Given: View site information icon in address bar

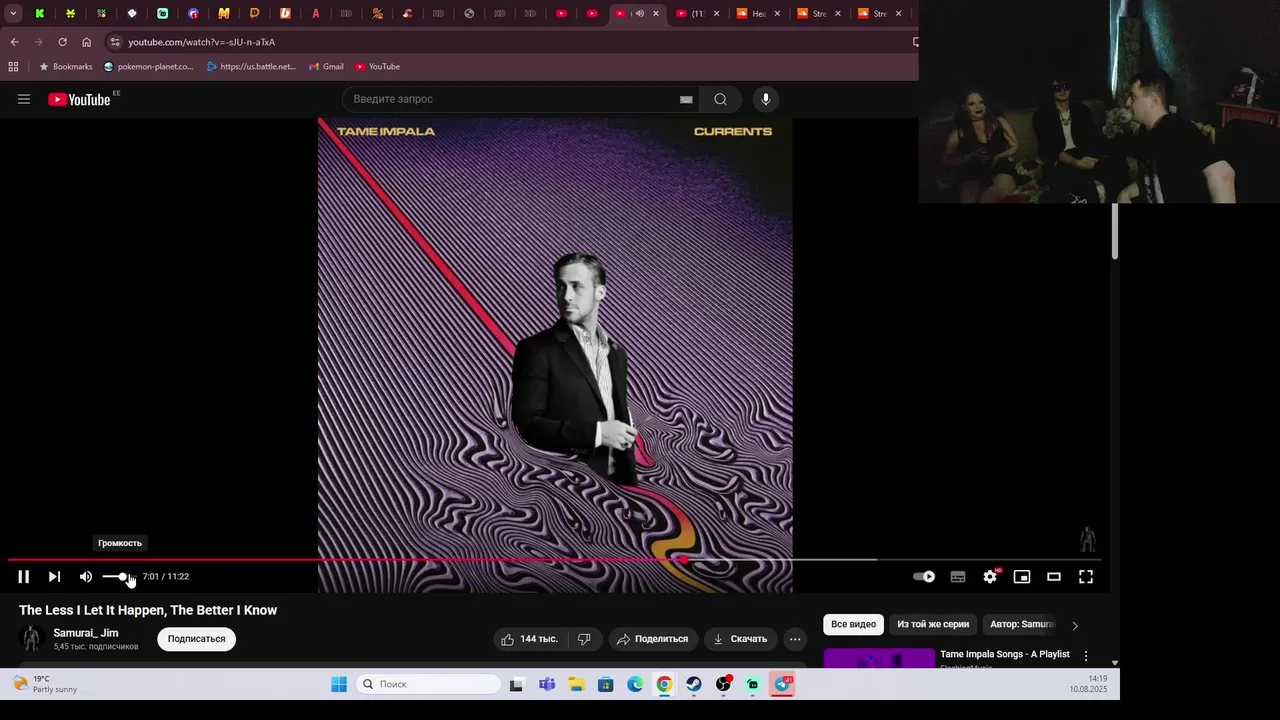Looking at the screenshot, I should 115,42.
